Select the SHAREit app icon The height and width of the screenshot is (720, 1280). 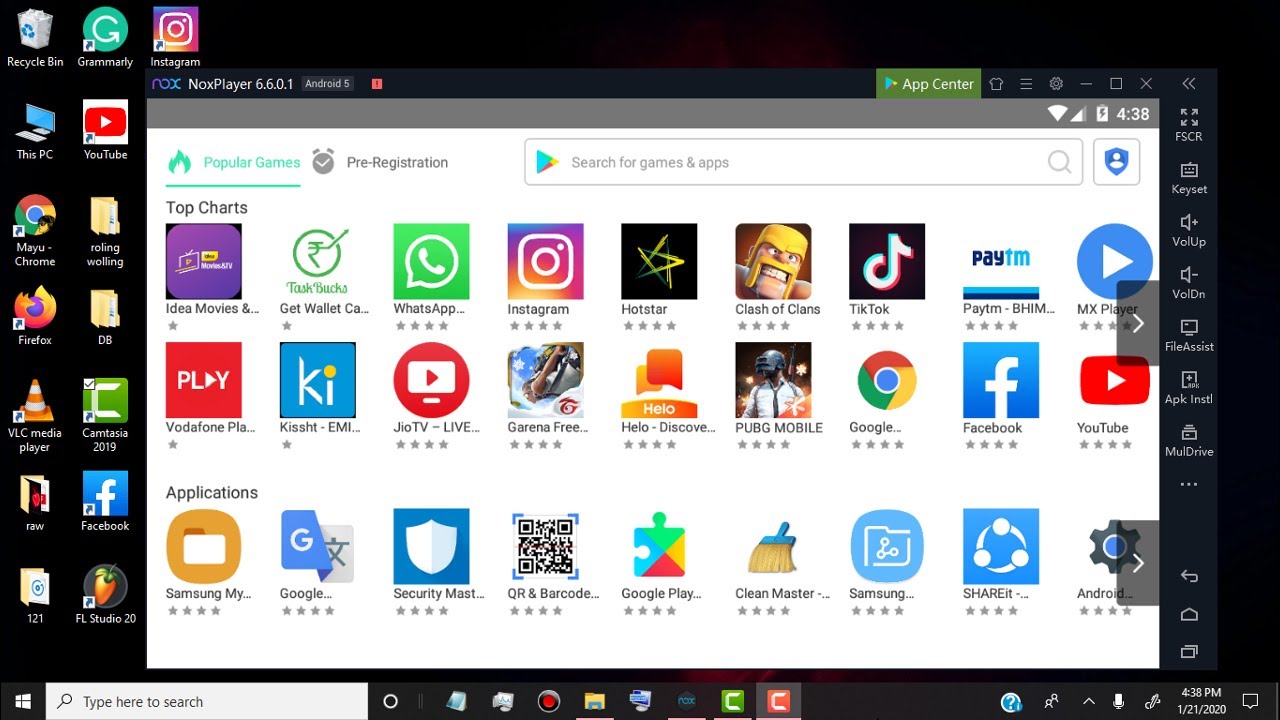pos(1001,546)
